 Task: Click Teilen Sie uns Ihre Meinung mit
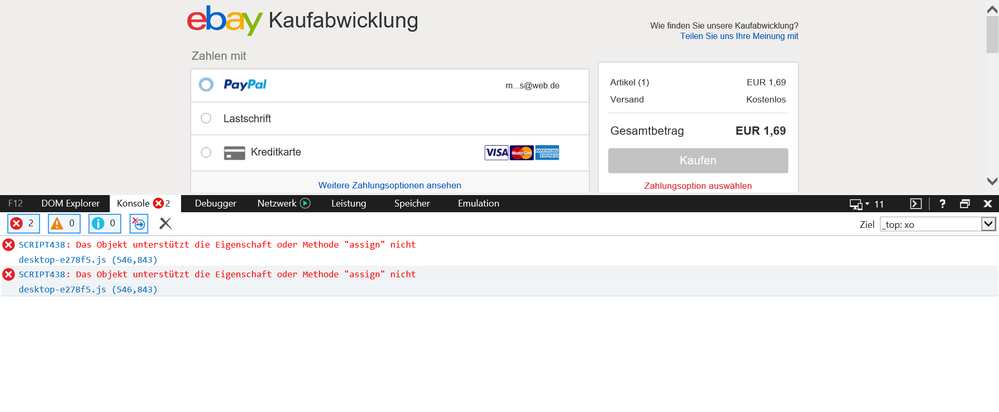click(x=739, y=36)
